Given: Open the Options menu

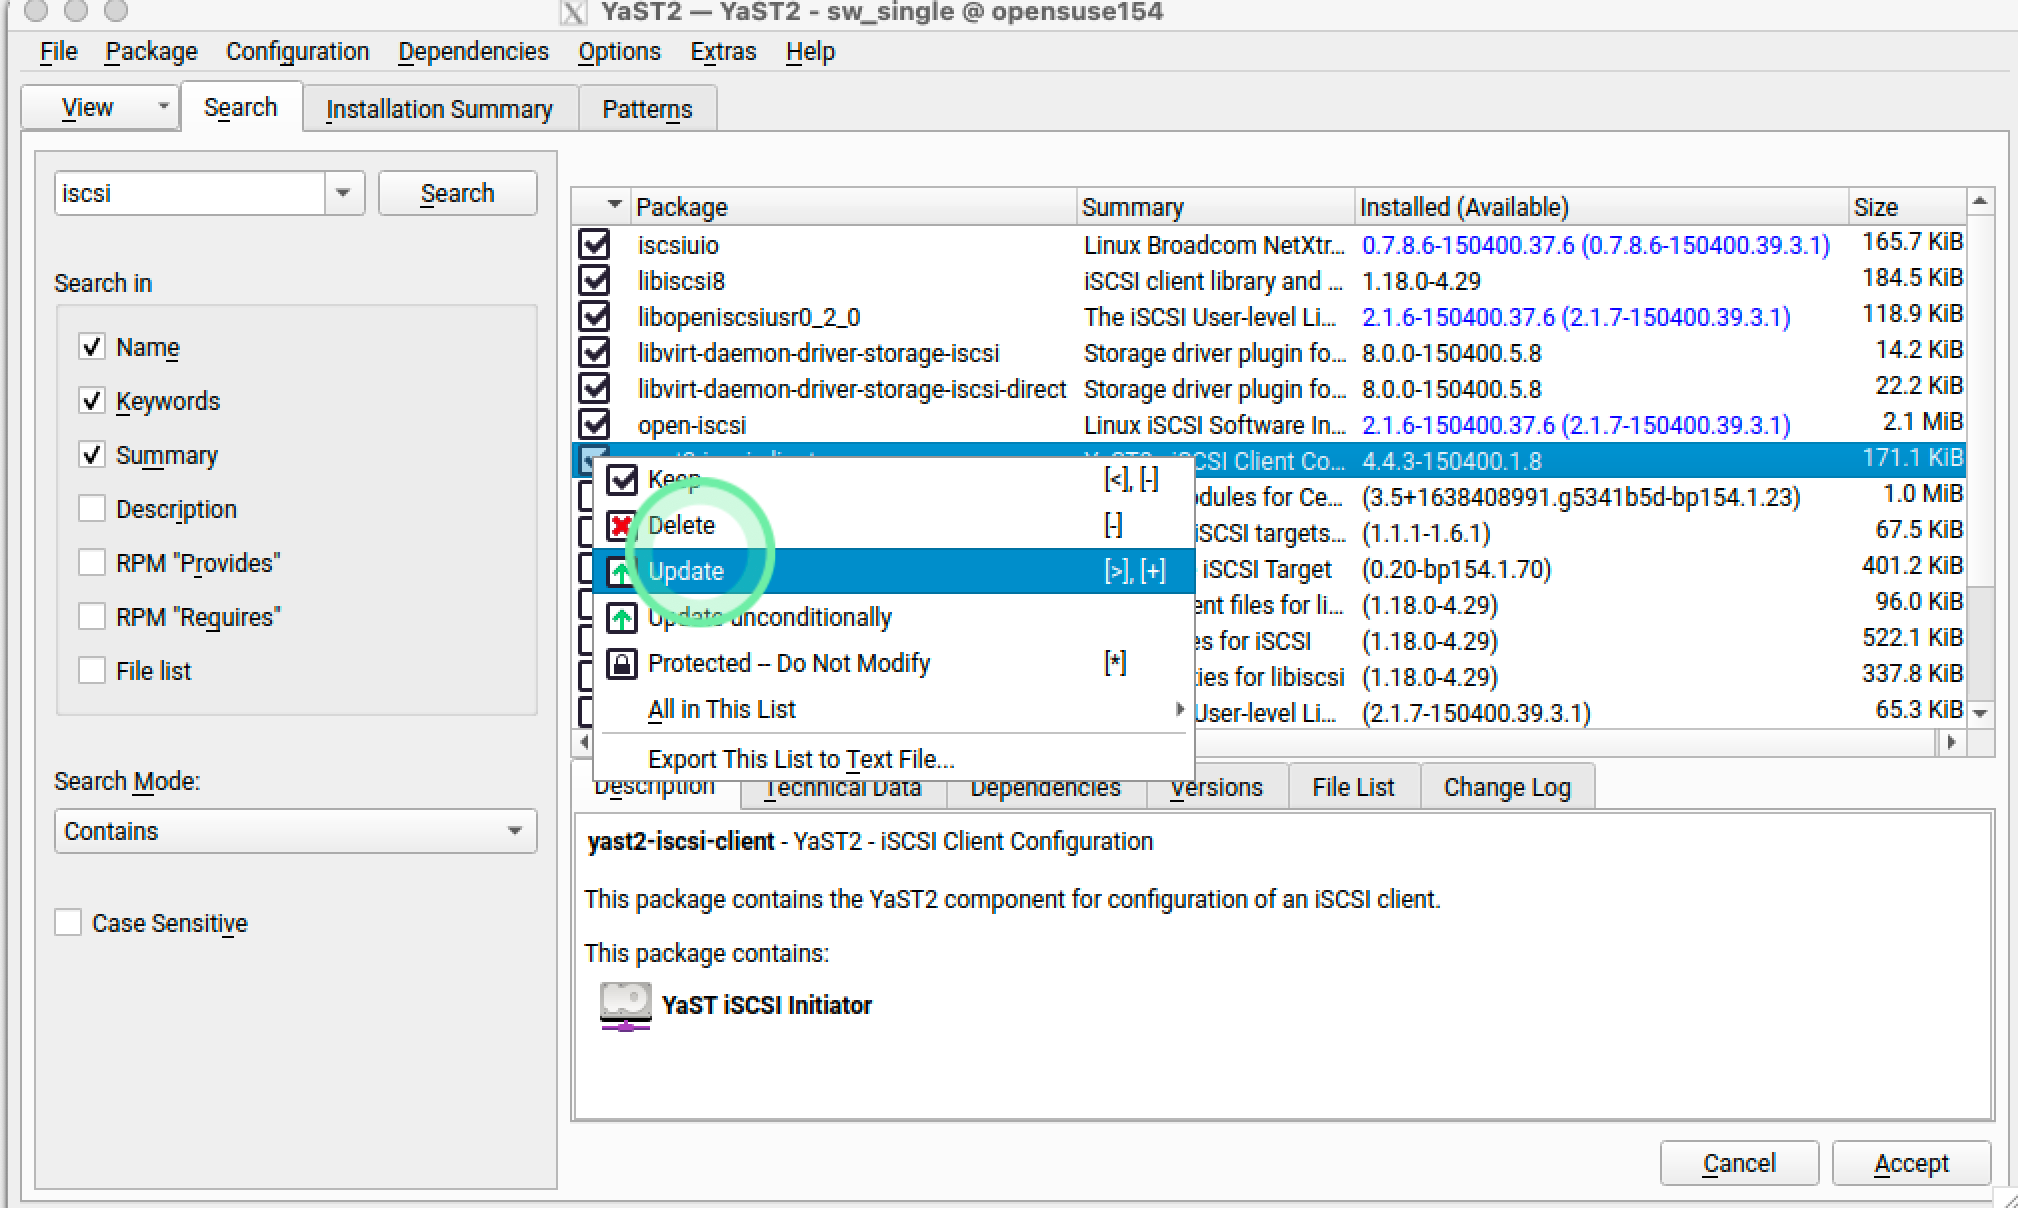Looking at the screenshot, I should coord(619,51).
